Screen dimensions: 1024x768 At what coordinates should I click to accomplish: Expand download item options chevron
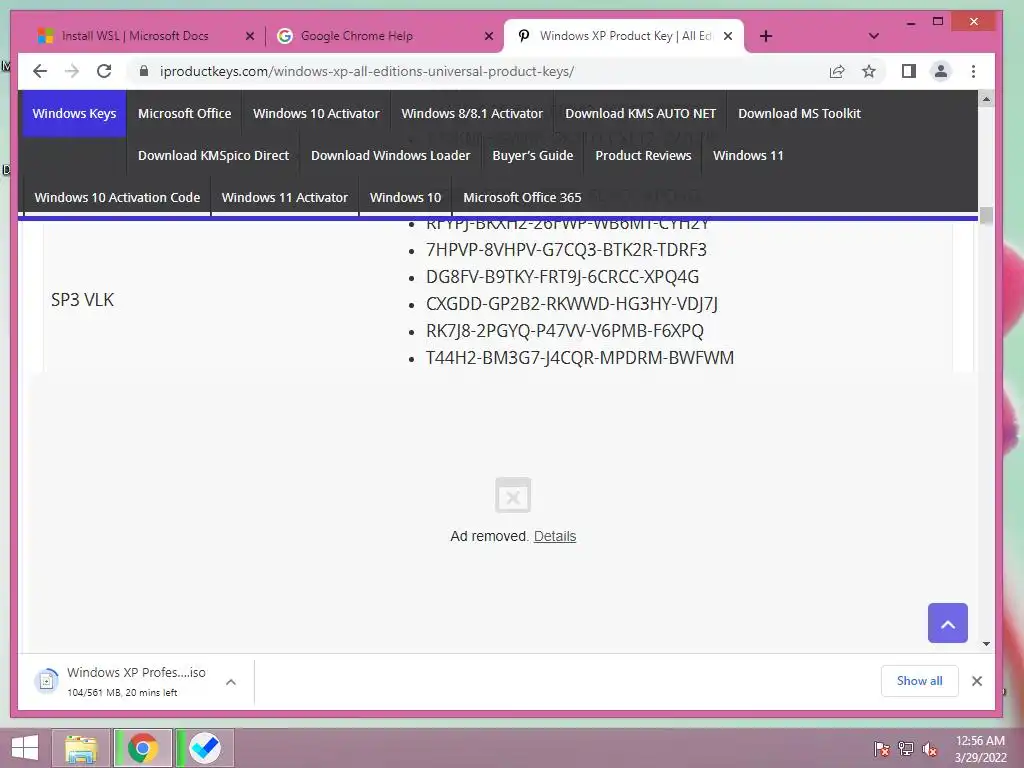click(231, 682)
